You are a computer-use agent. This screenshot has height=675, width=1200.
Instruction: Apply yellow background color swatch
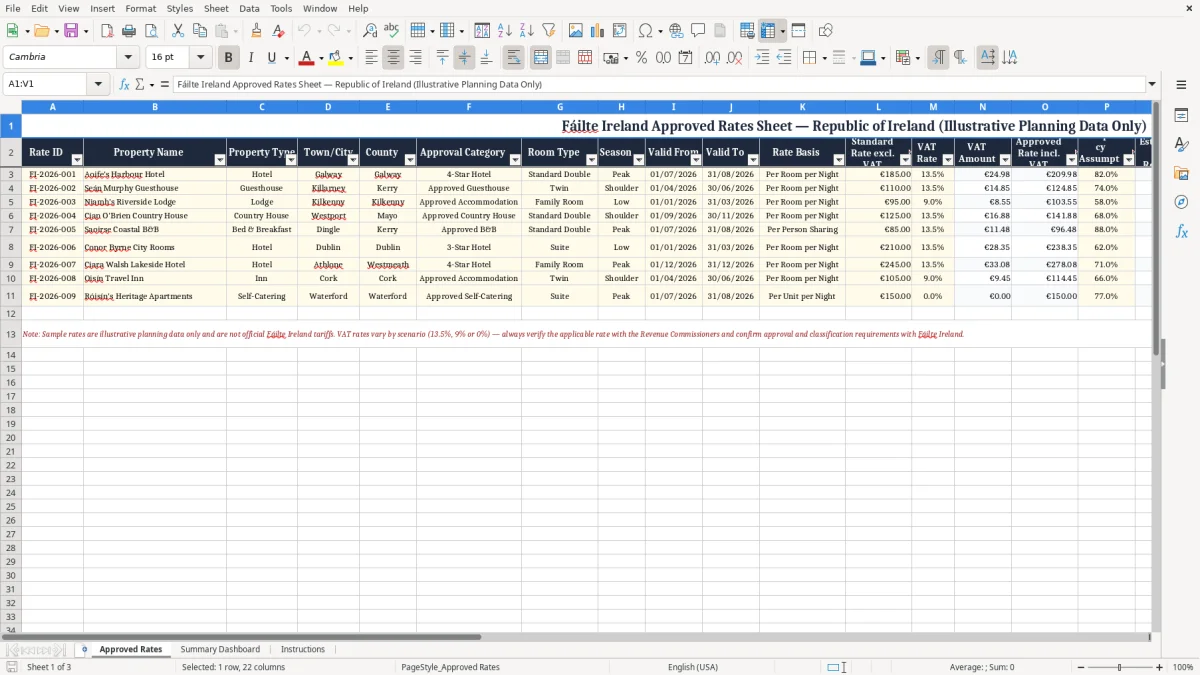pyautogui.click(x=336, y=58)
